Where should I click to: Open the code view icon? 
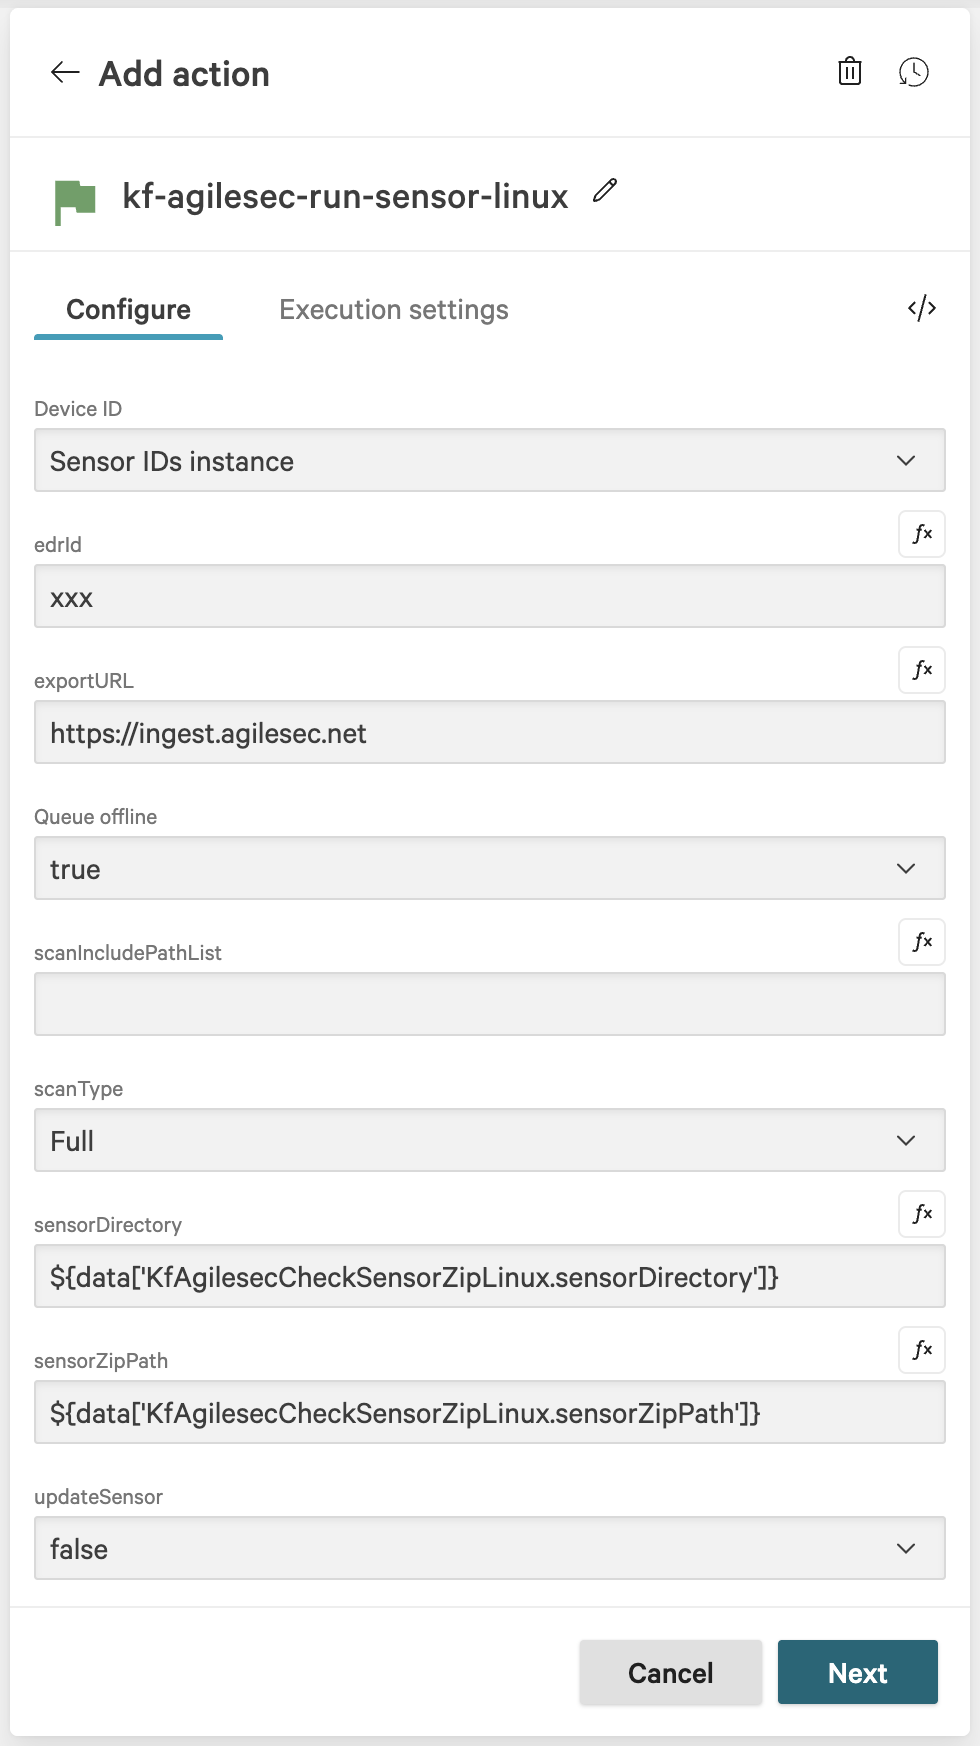tap(922, 308)
